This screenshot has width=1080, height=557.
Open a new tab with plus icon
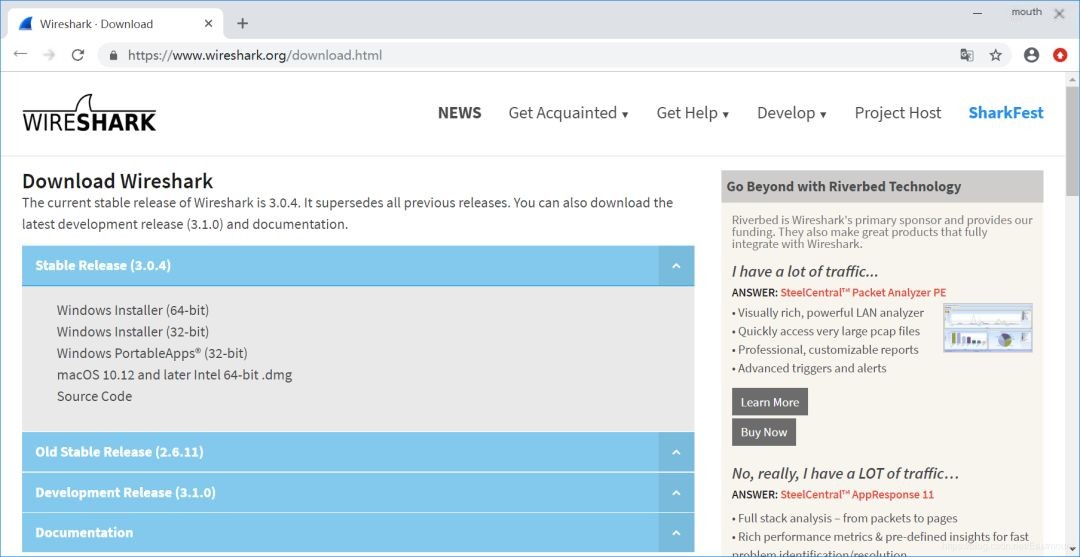click(242, 23)
